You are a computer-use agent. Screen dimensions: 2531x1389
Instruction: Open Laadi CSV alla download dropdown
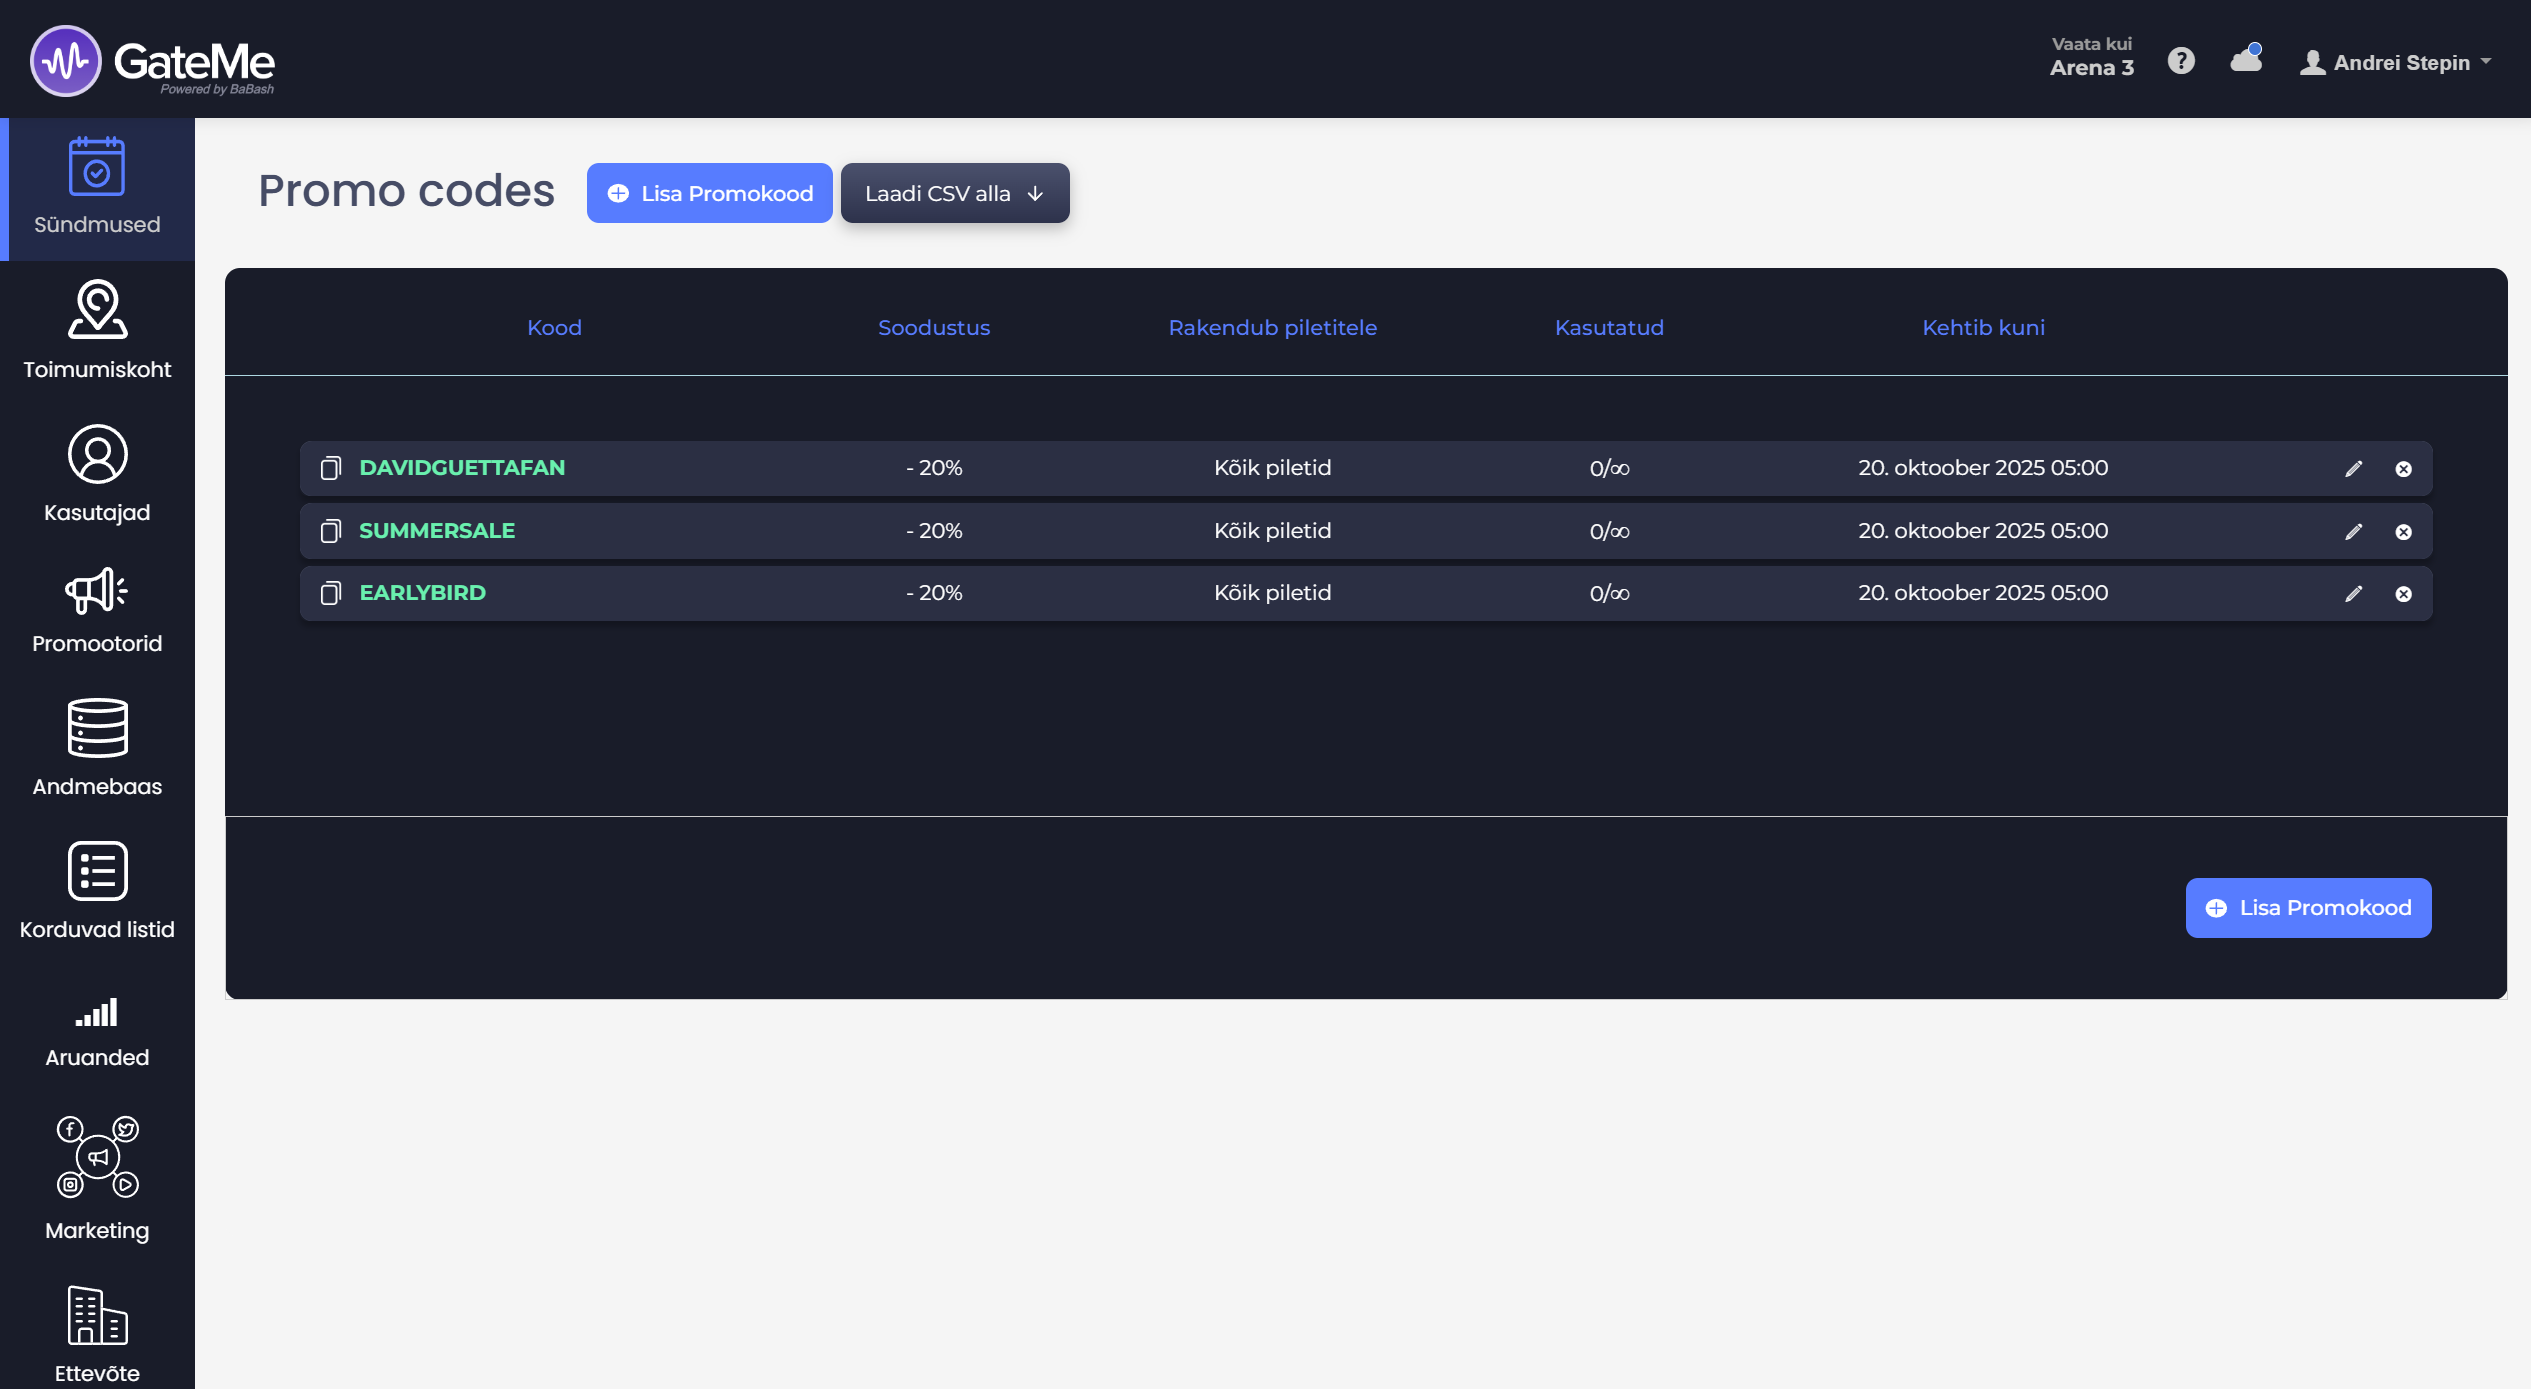point(954,193)
